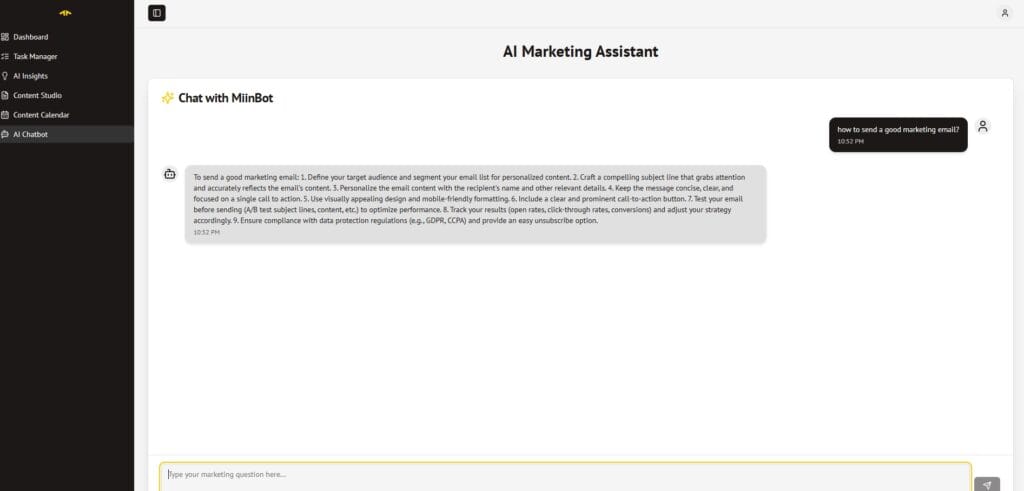The height and width of the screenshot is (491, 1024).
Task: Click the Content Calendar icon
Action: tap(5, 115)
